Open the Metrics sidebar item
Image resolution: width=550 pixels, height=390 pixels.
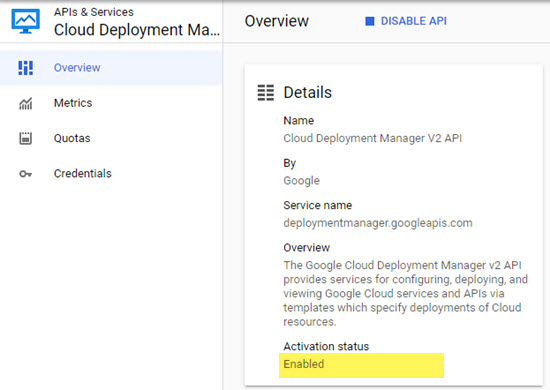[x=111, y=103]
